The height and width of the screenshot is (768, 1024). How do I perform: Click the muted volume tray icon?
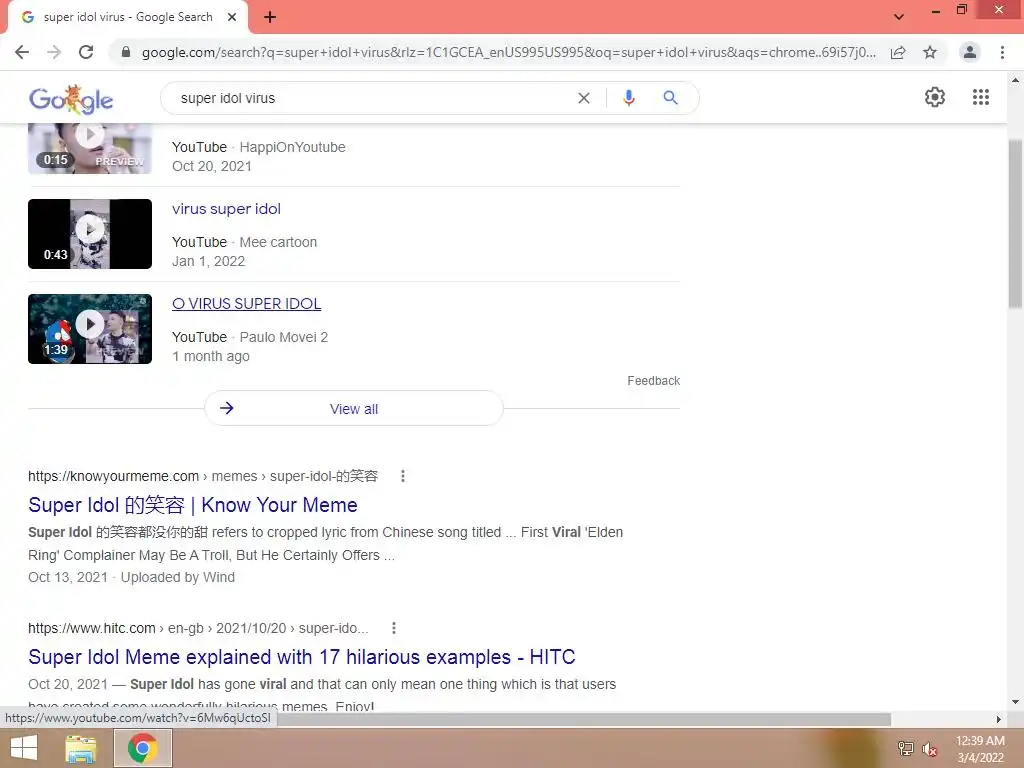pos(930,749)
